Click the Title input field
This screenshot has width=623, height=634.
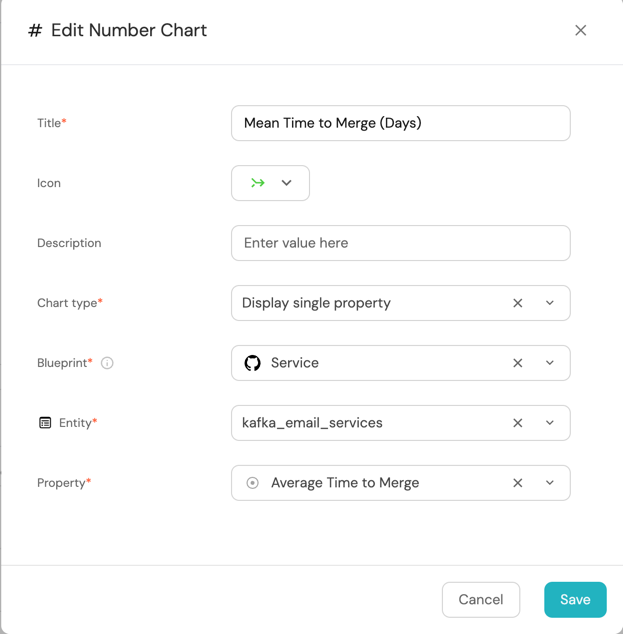click(x=400, y=123)
